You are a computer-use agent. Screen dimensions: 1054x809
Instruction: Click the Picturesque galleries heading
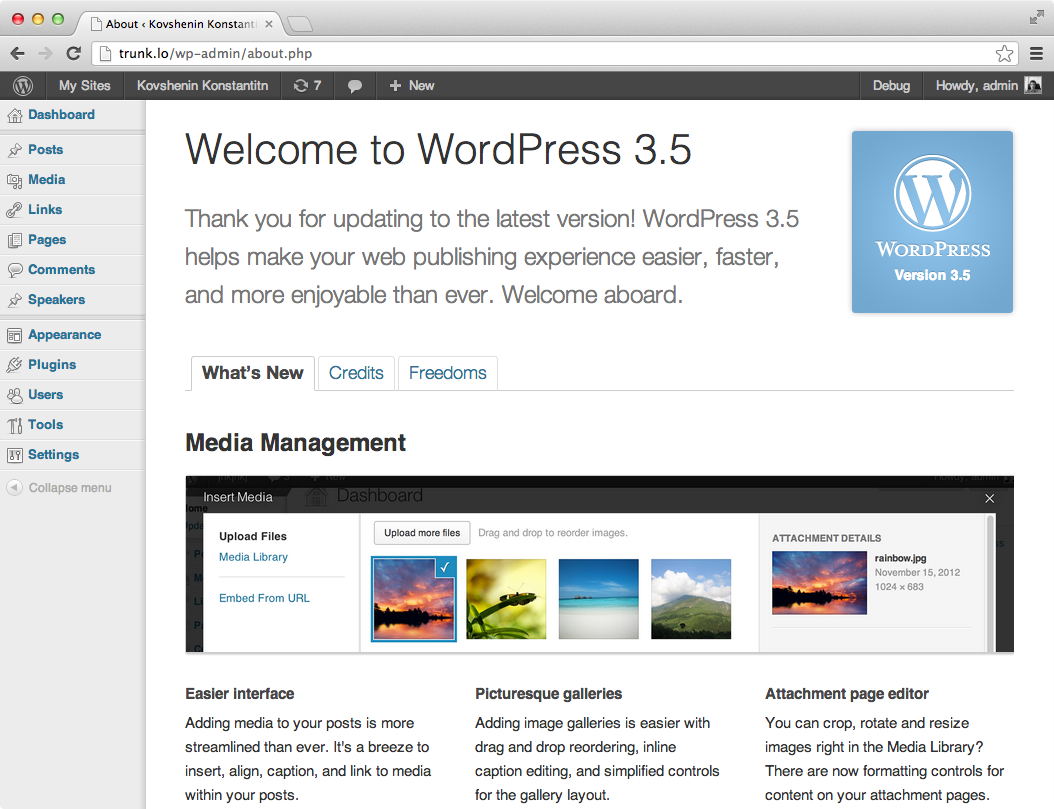click(x=549, y=693)
